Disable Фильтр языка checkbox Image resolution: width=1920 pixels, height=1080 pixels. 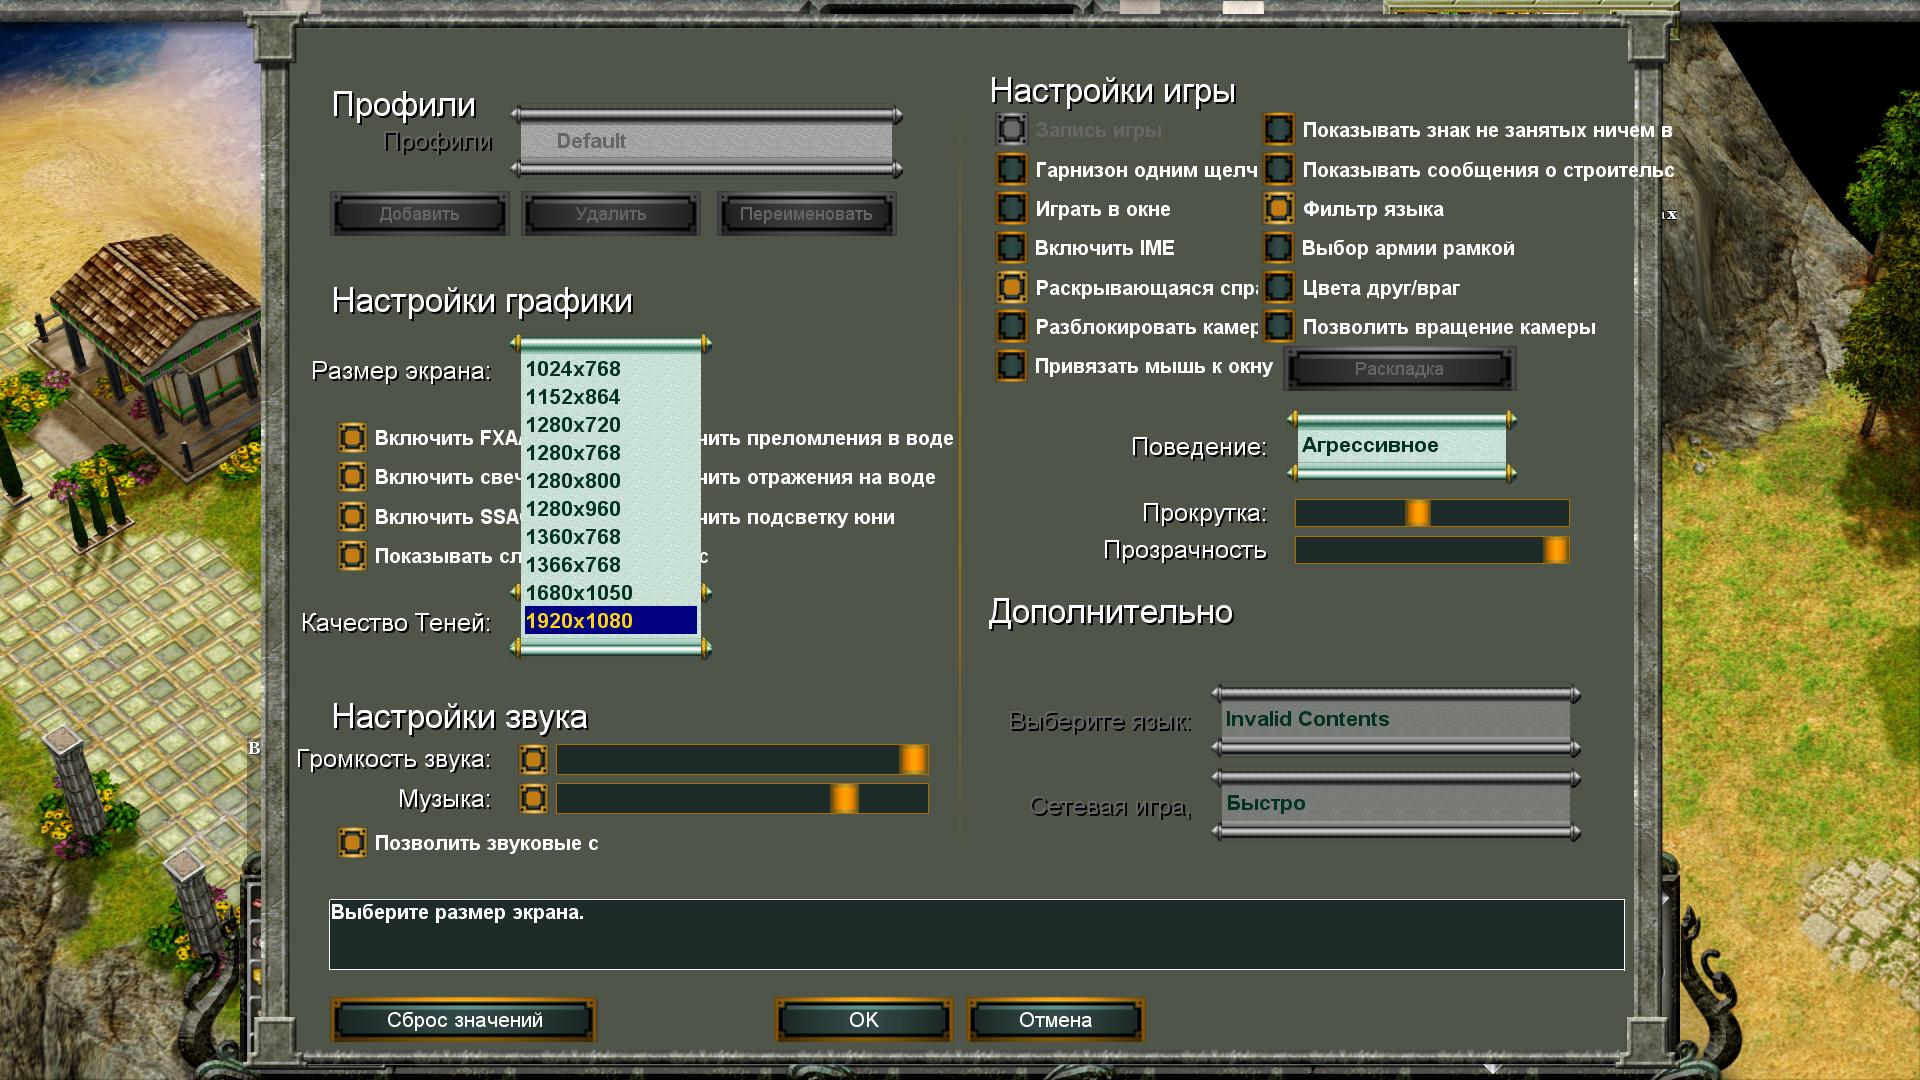(x=1279, y=209)
